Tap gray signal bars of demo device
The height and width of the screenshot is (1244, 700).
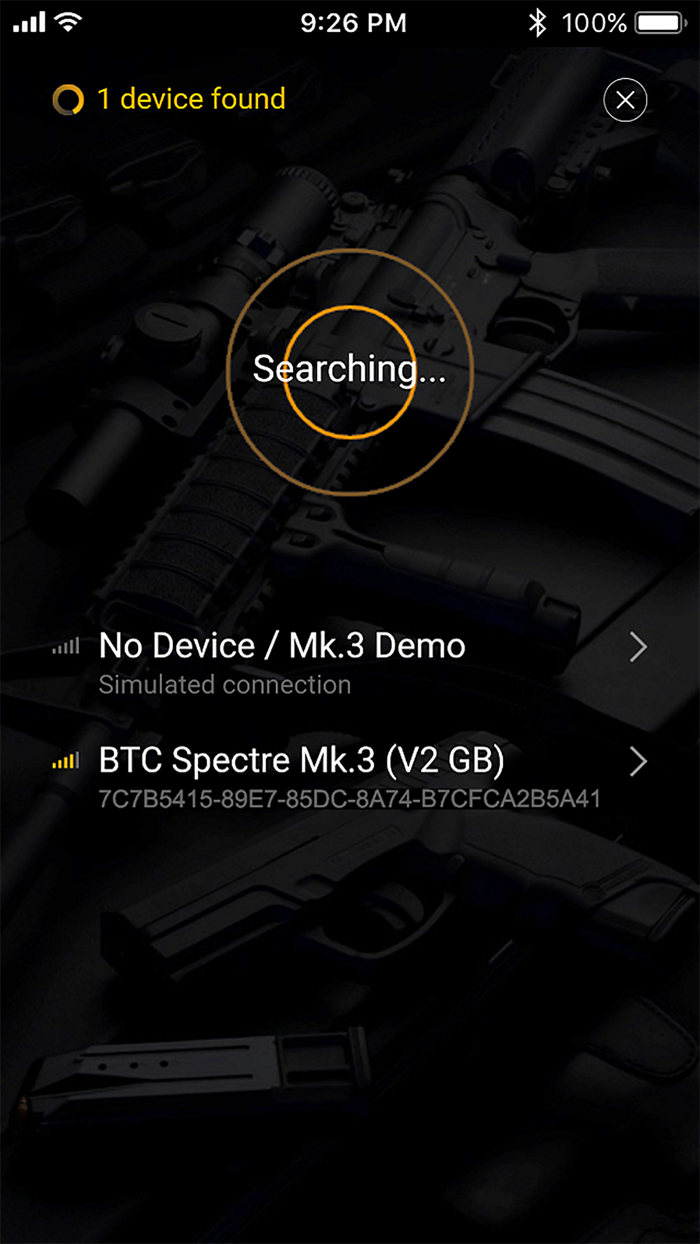tap(66, 647)
